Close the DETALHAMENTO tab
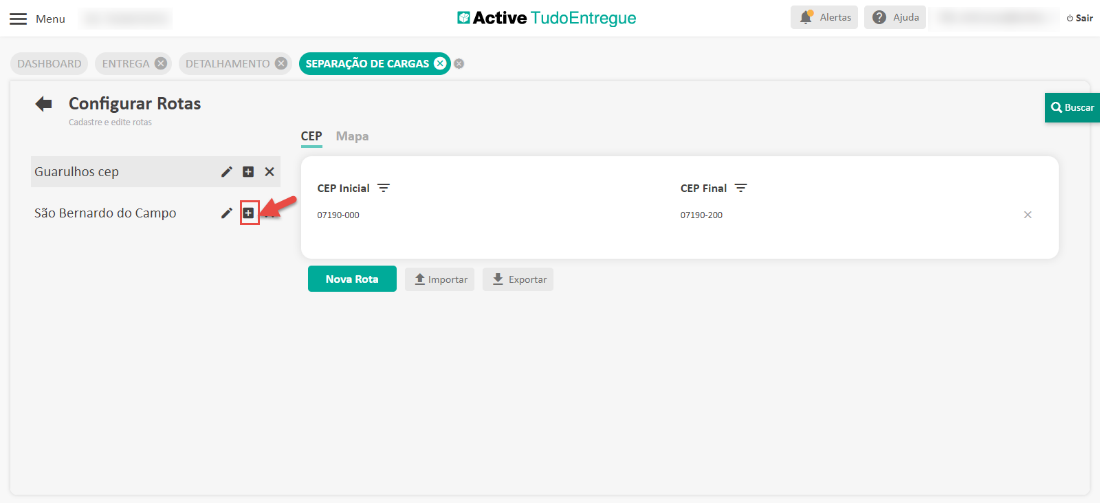 [281, 63]
